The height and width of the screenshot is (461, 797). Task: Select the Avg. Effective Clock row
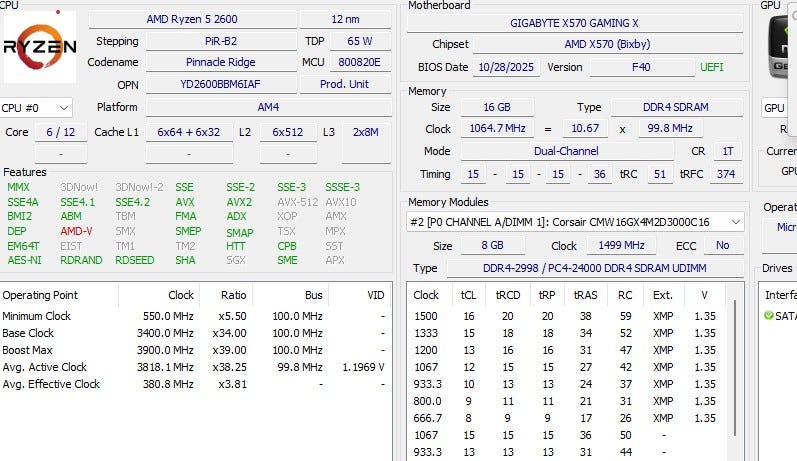(195, 384)
